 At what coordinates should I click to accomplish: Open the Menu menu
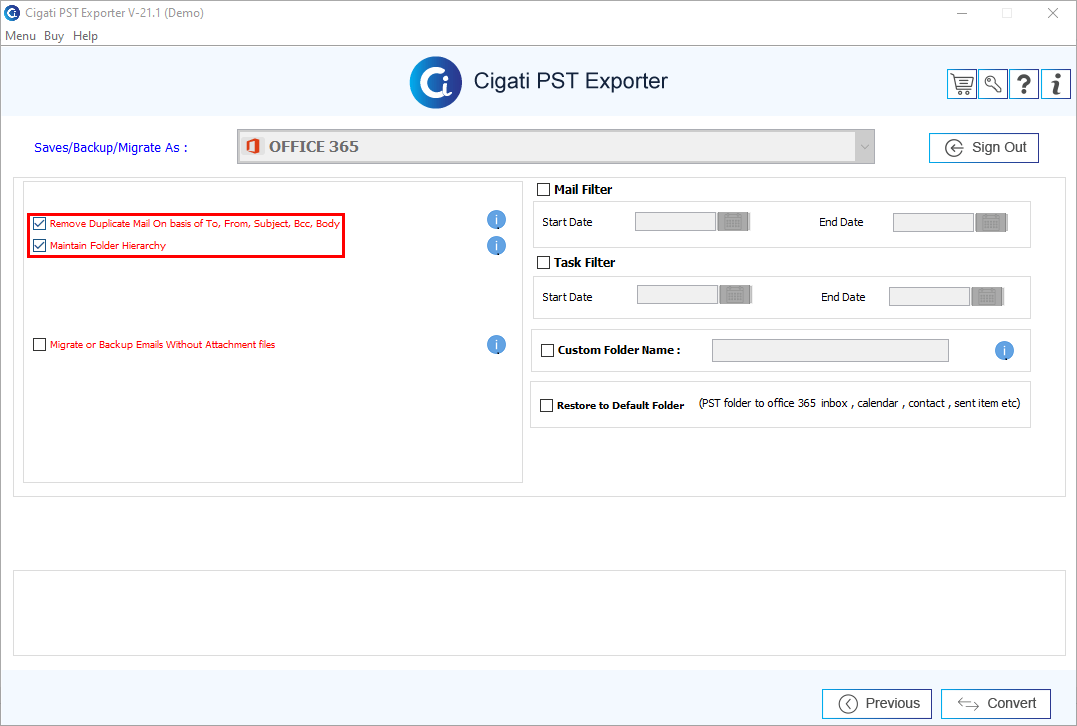click(x=20, y=36)
